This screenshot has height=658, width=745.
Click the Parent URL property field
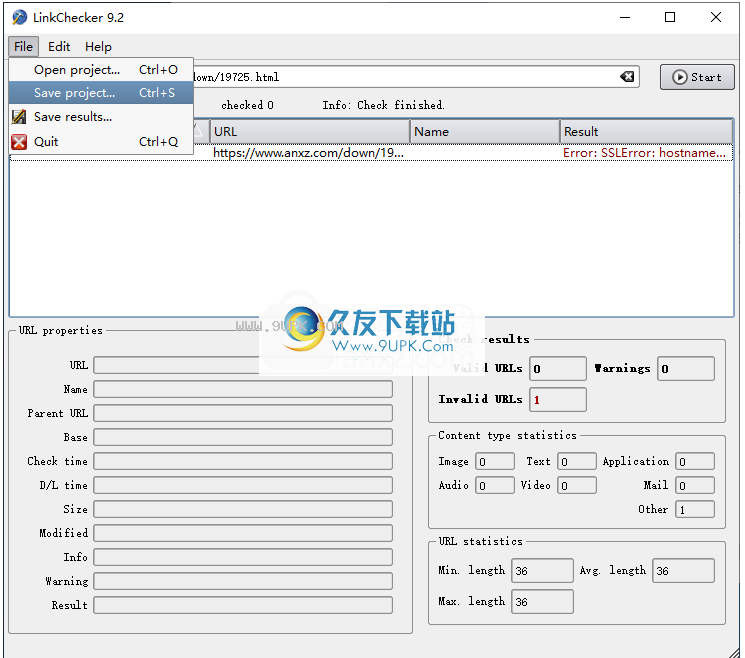click(243, 413)
